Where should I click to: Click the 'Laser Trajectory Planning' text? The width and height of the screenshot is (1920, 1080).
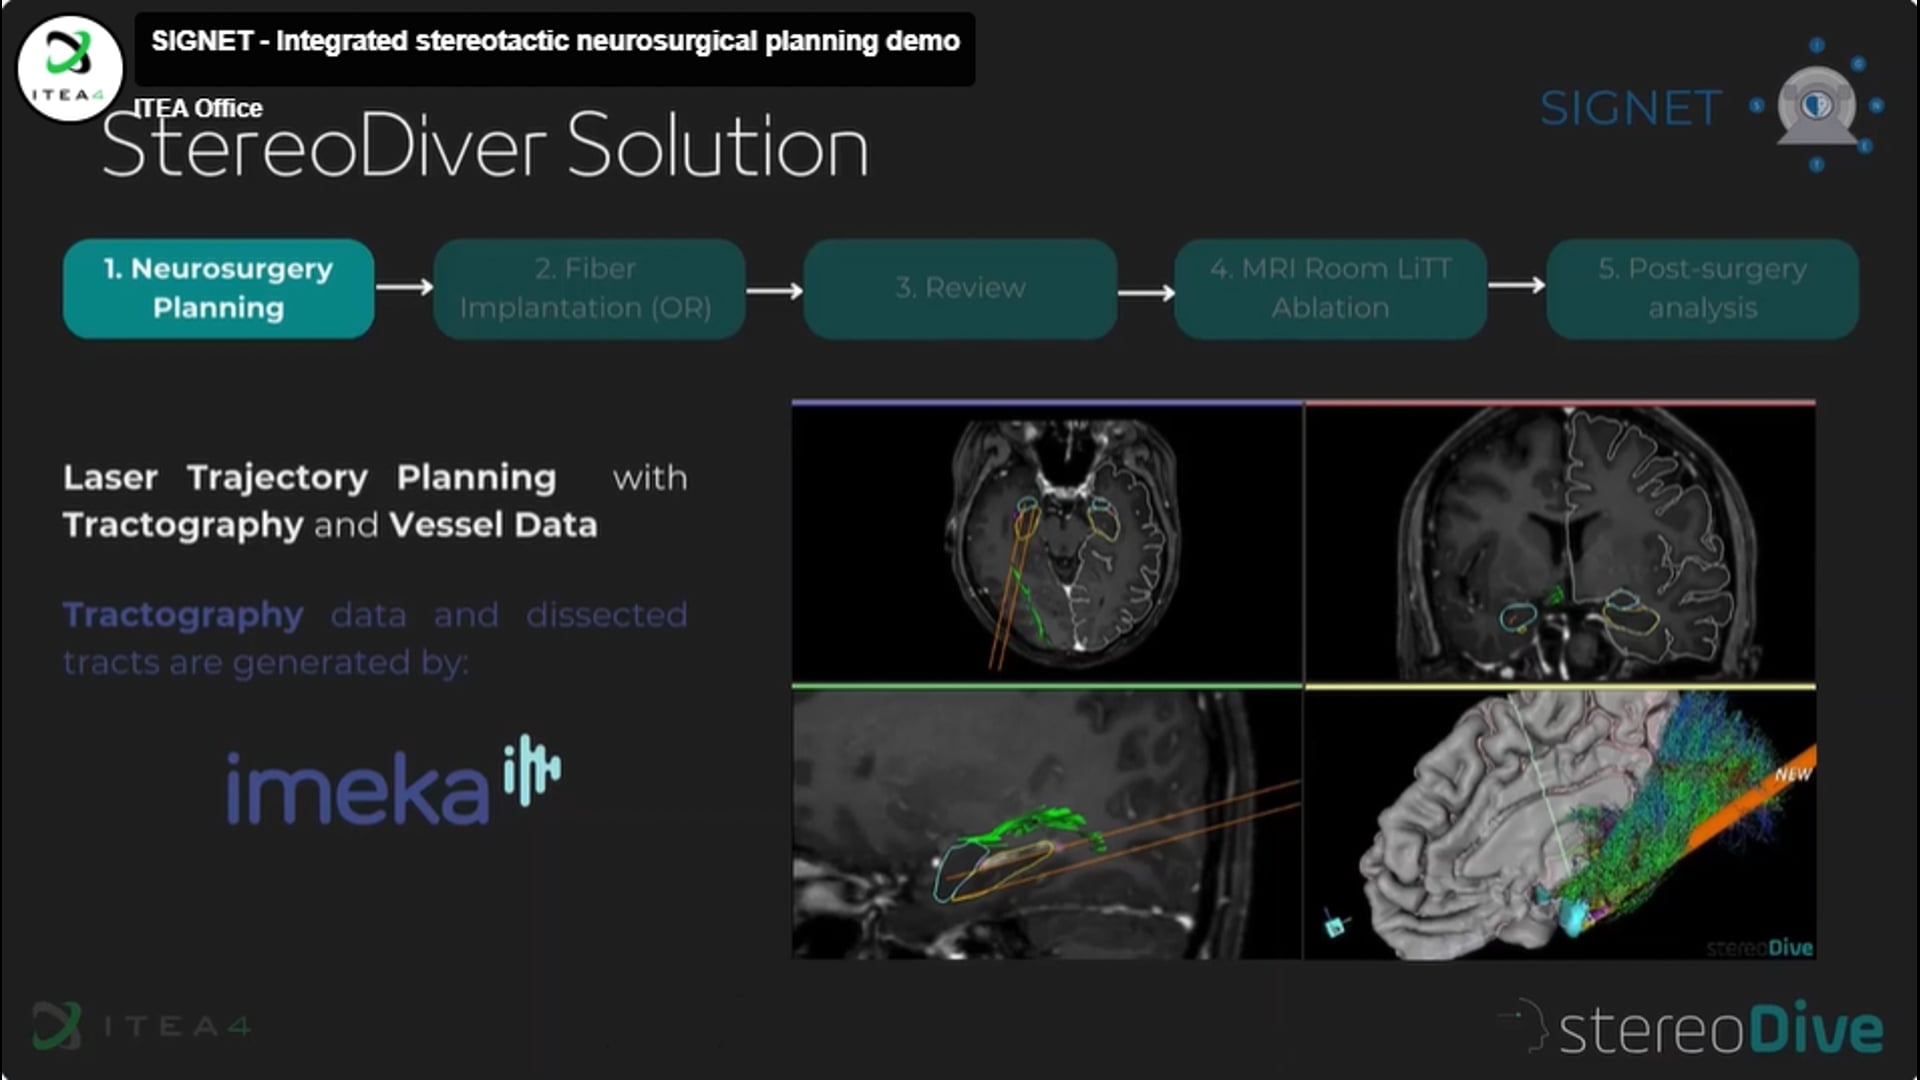click(x=309, y=478)
